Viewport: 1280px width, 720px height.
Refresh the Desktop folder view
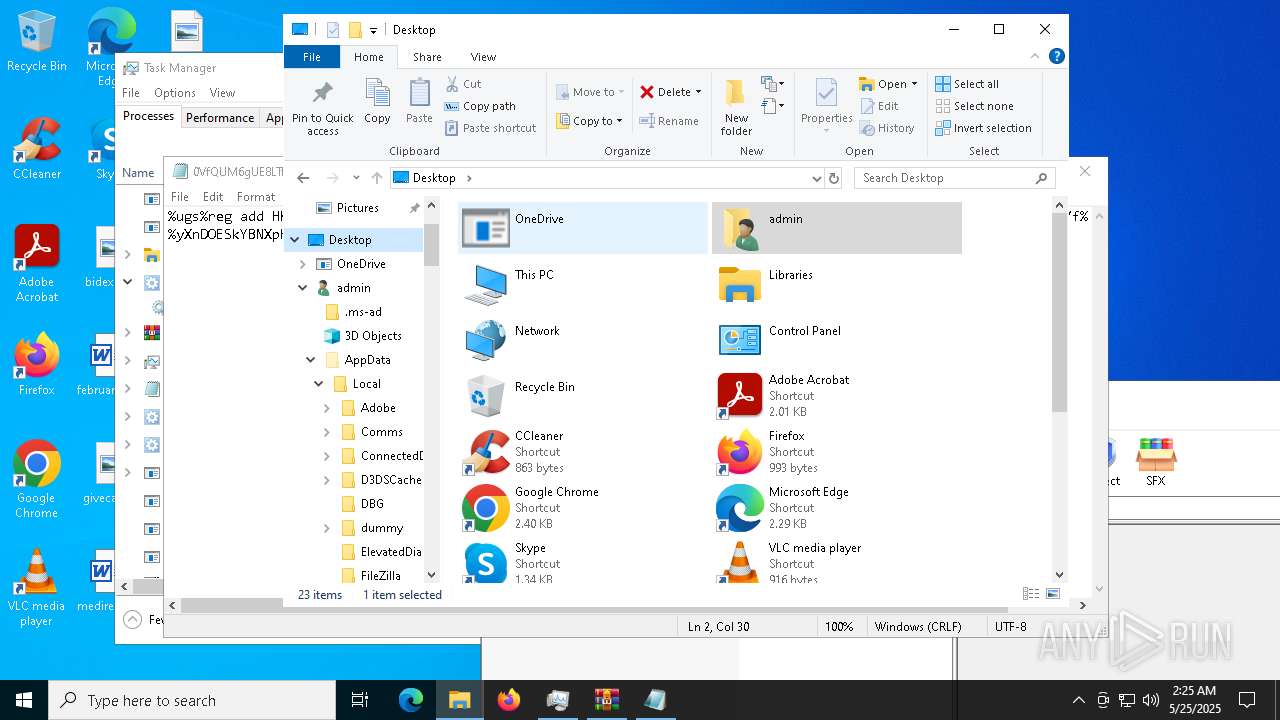tap(834, 178)
